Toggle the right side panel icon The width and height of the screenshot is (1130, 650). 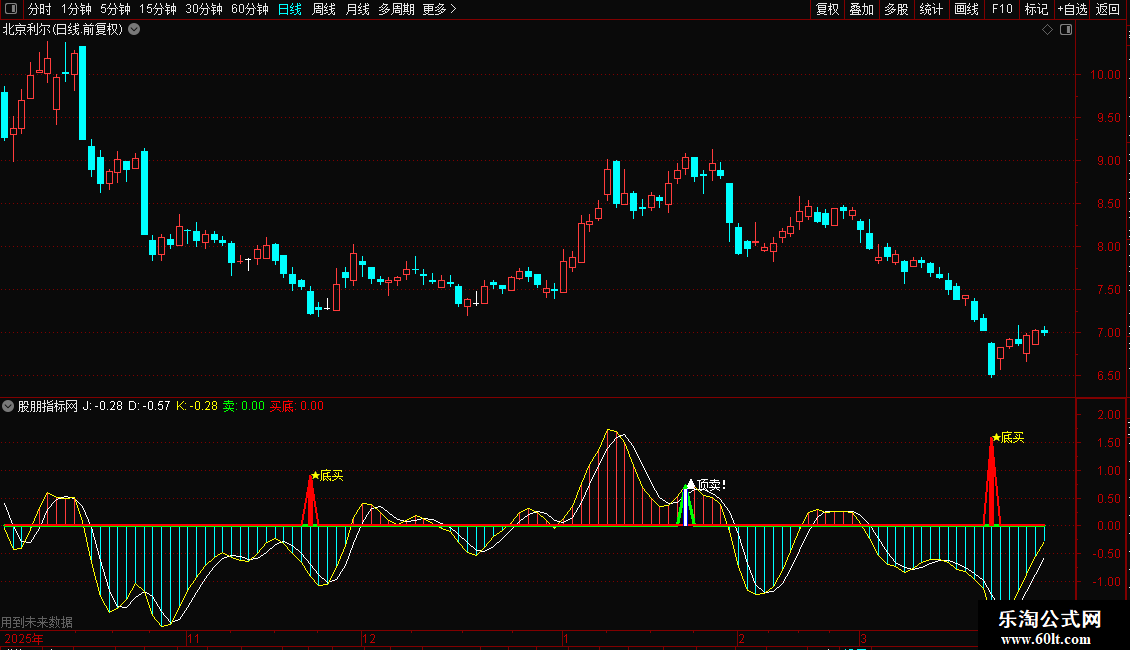tap(1065, 30)
